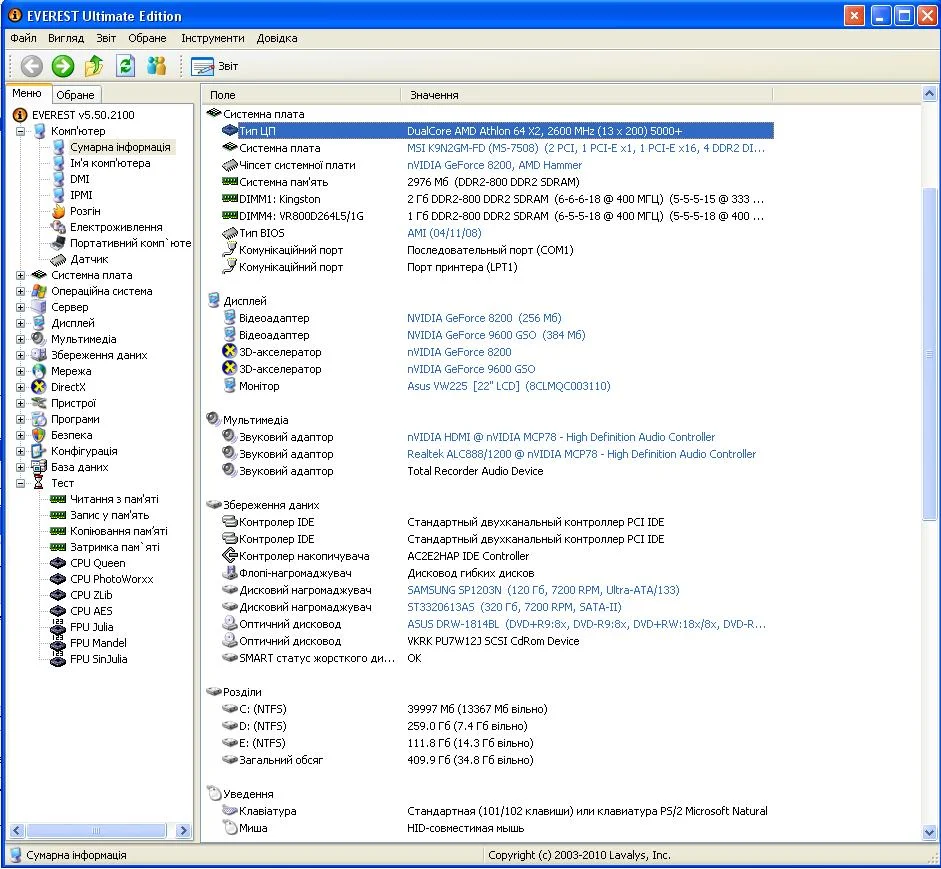Click the users icon in the toolbar
Viewport: 941px width, 869px height.
[x=156, y=66]
